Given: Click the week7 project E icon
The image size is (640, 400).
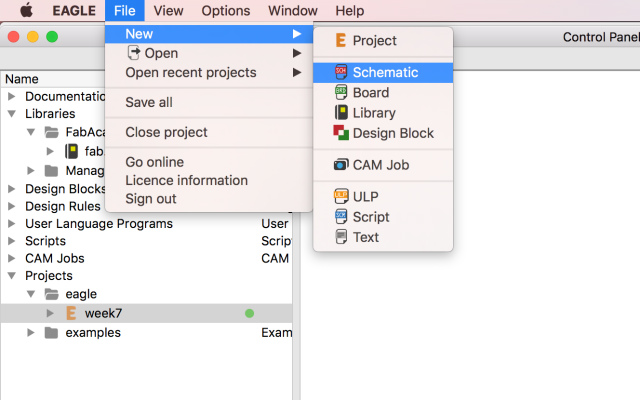Looking at the screenshot, I should coord(71,313).
